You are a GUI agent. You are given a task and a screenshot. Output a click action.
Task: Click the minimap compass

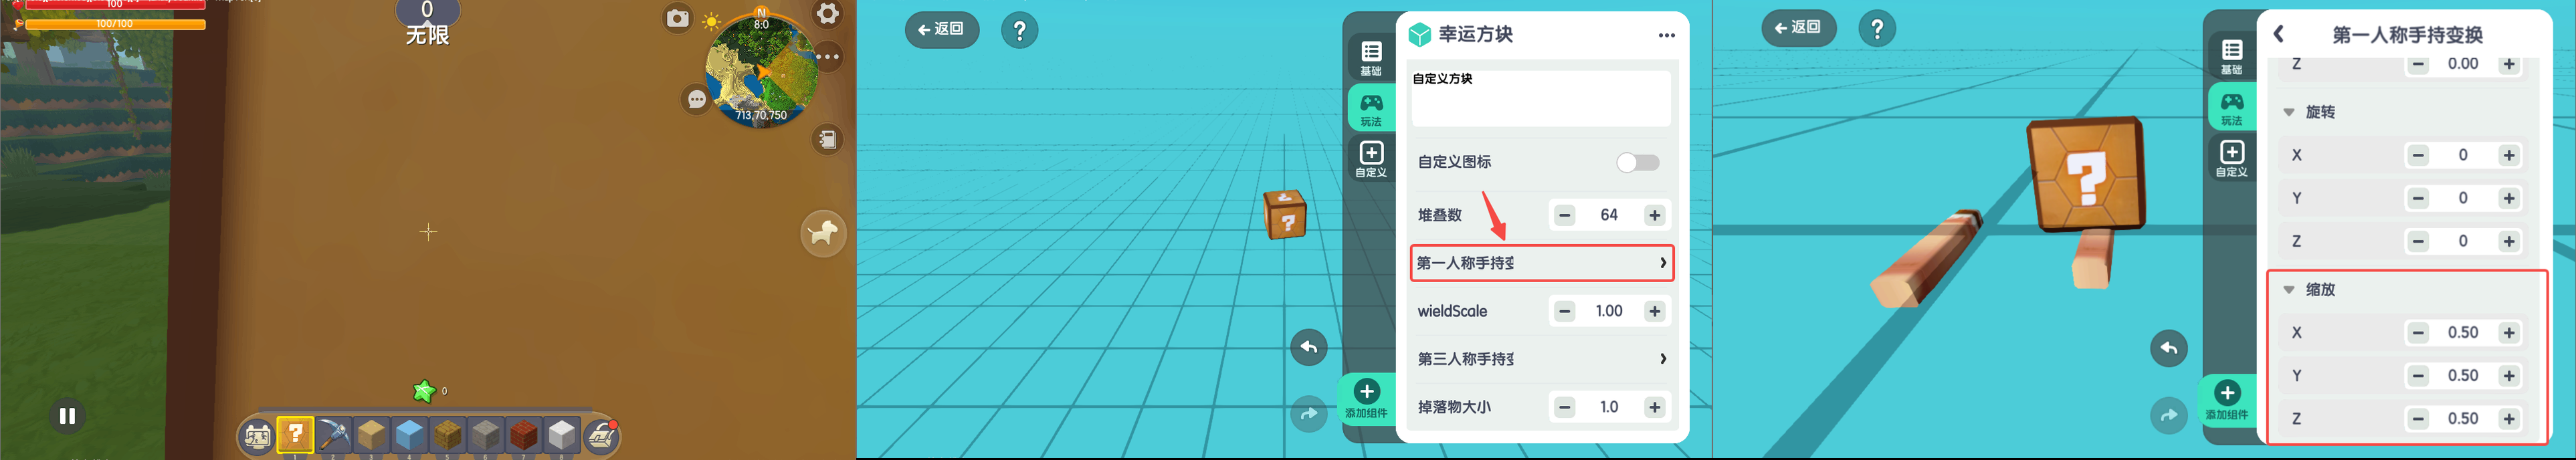[x=762, y=69]
